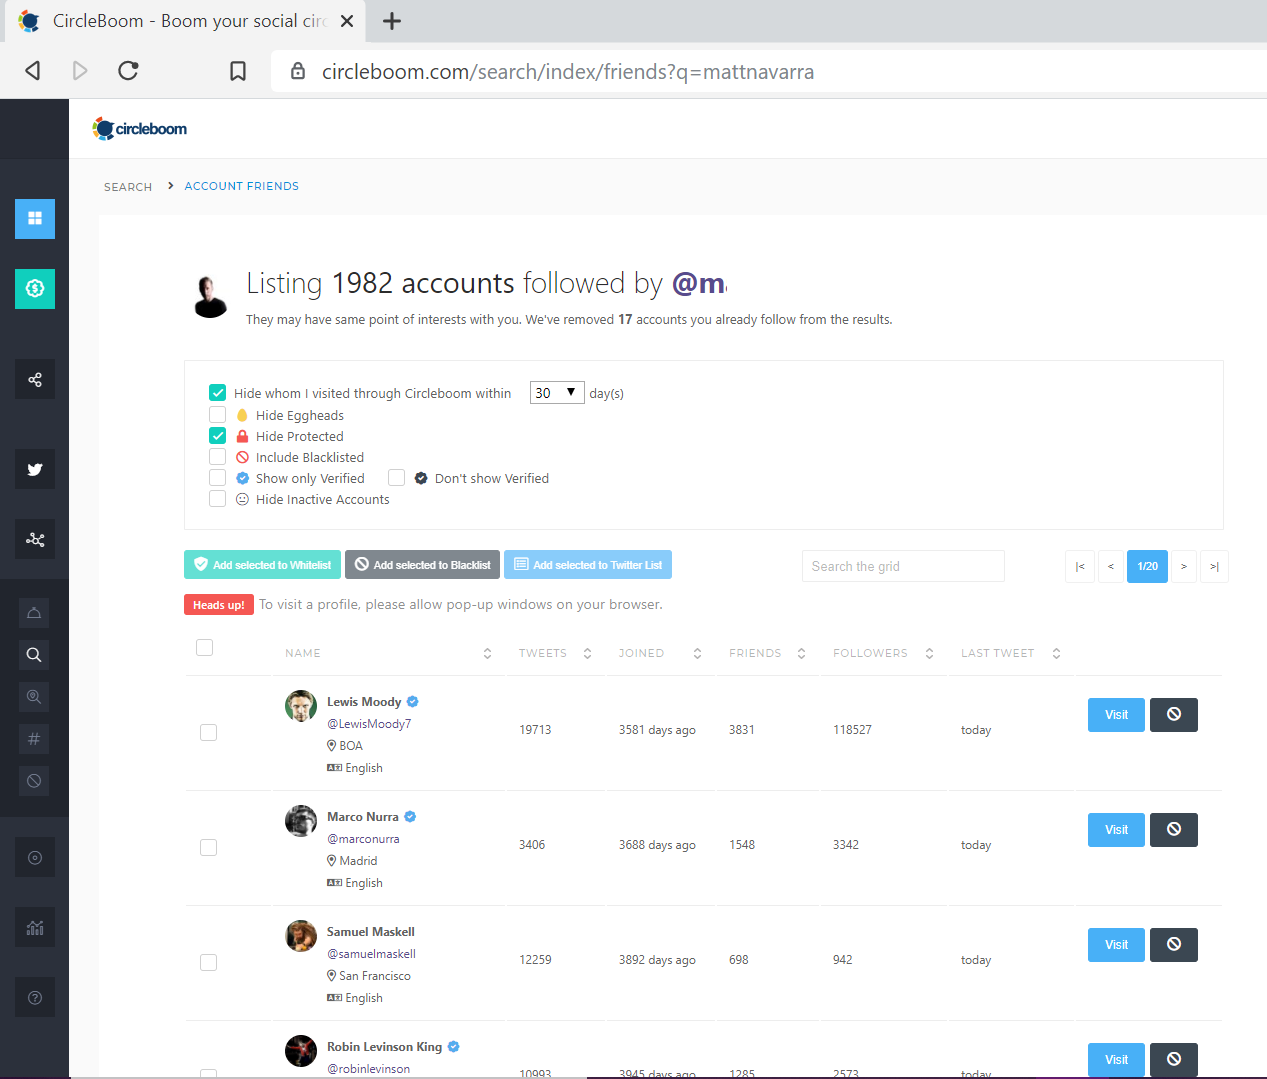Enable Don't show Verified checkbox
Viewport: 1267px width, 1079px height.
(396, 477)
